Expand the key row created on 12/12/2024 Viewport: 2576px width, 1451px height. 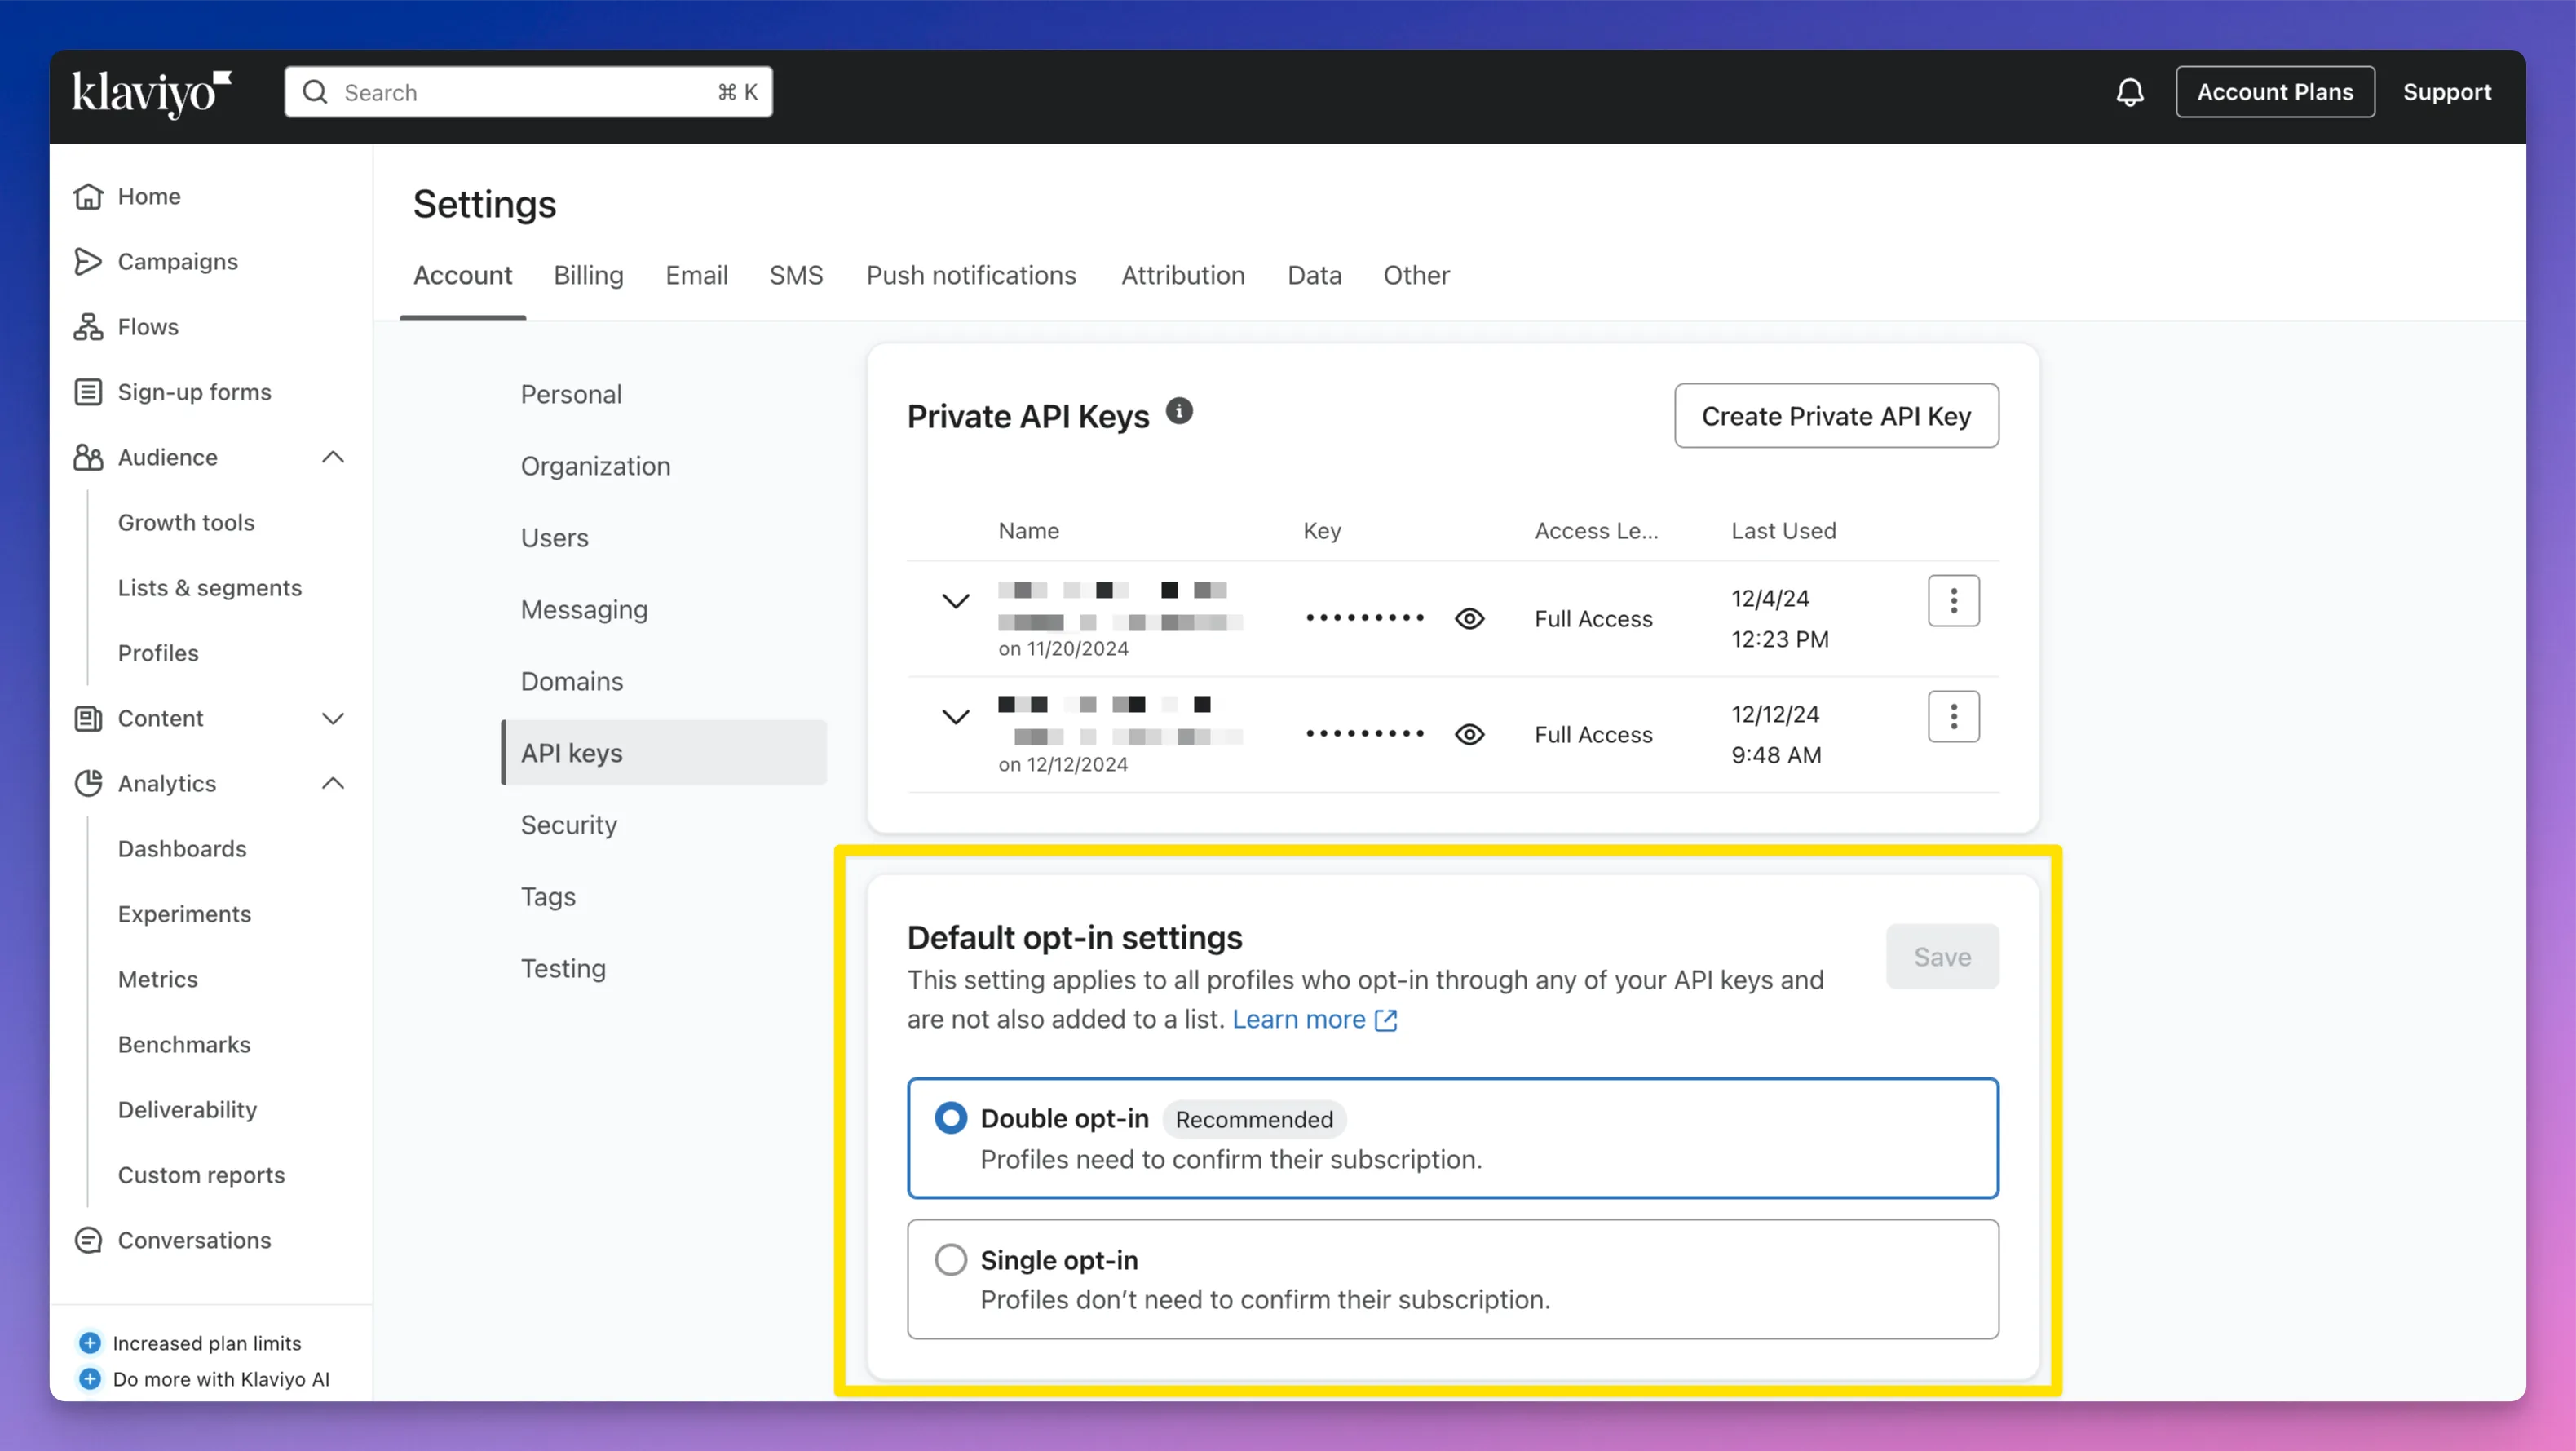coord(956,716)
